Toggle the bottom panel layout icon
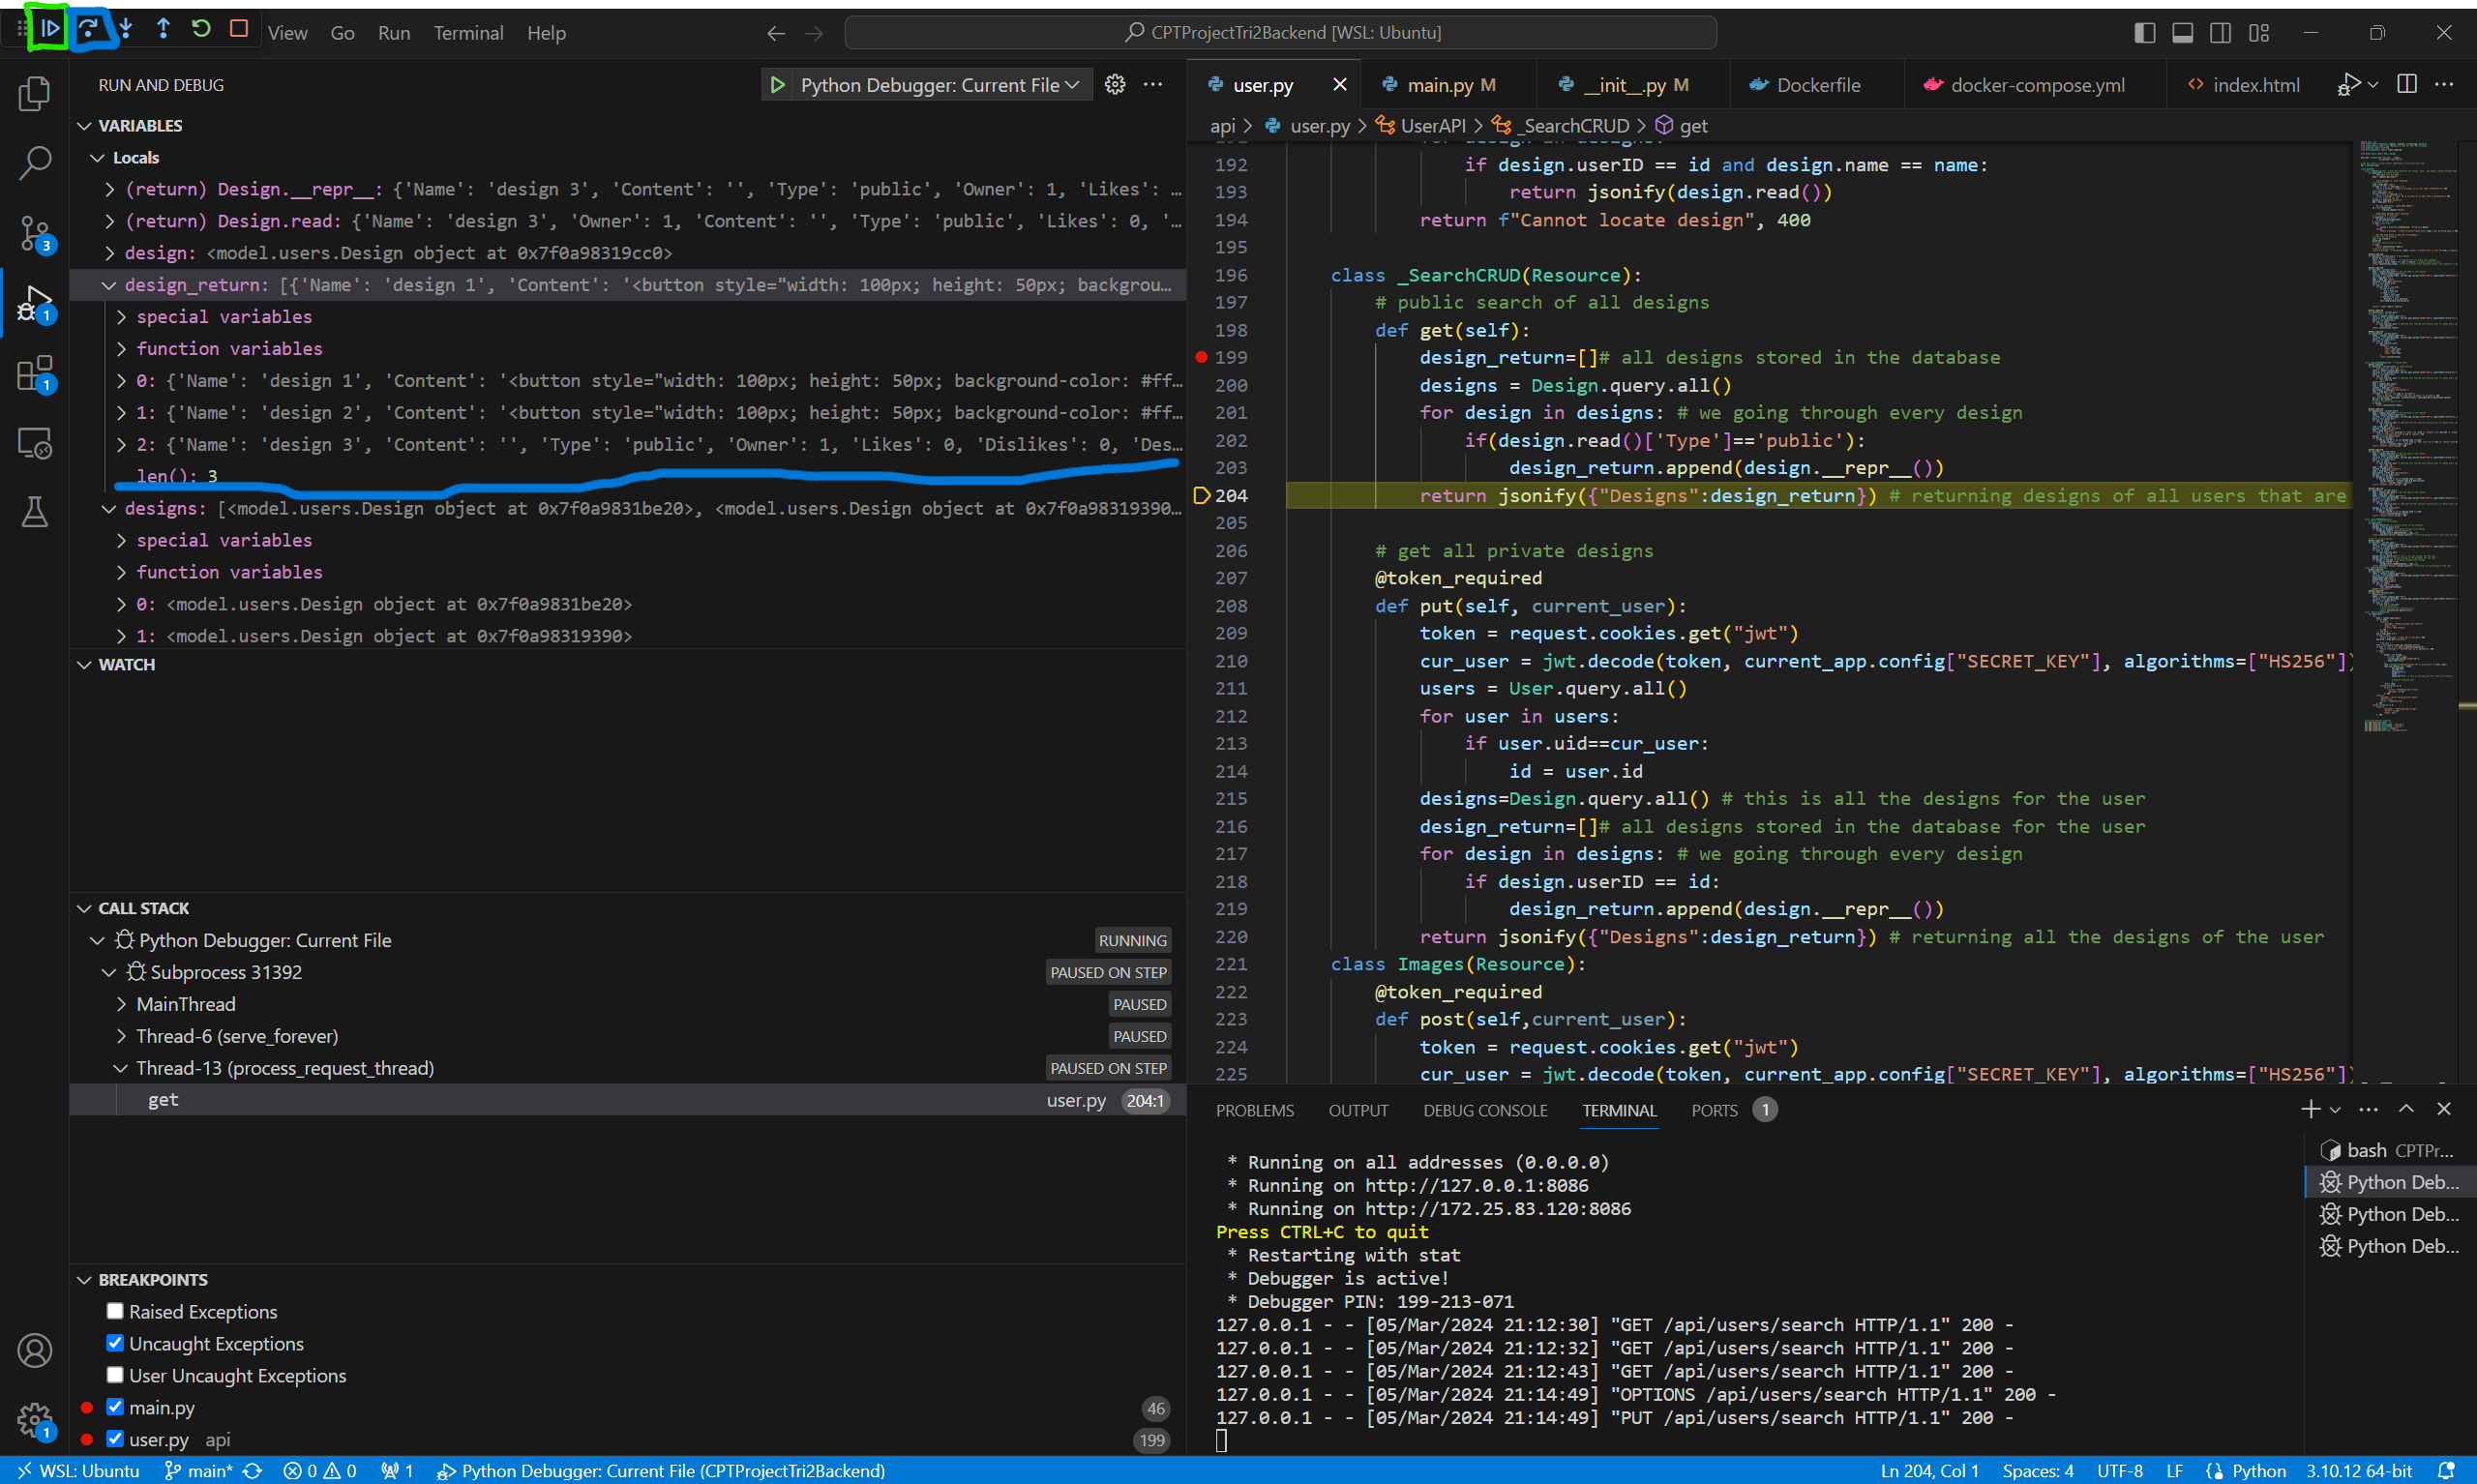 (x=2182, y=33)
